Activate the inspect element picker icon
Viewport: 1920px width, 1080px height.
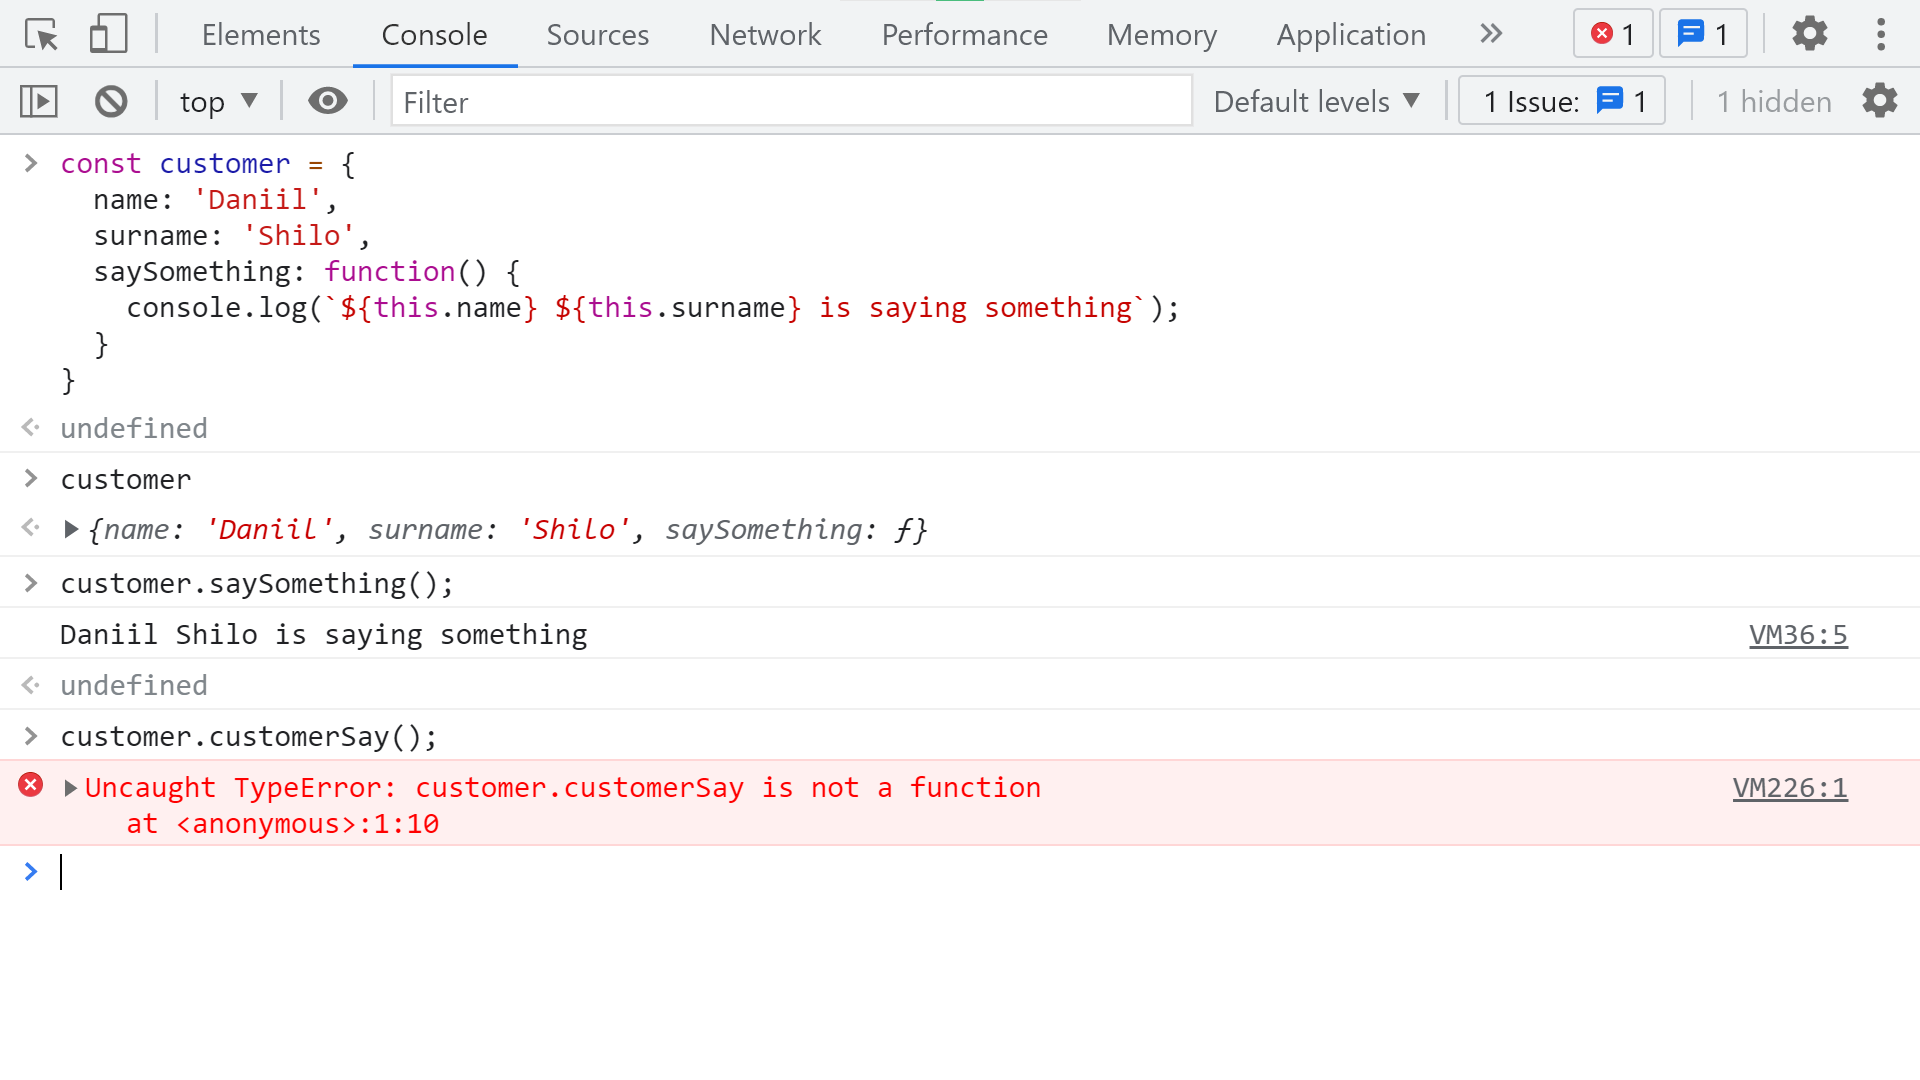(x=42, y=35)
